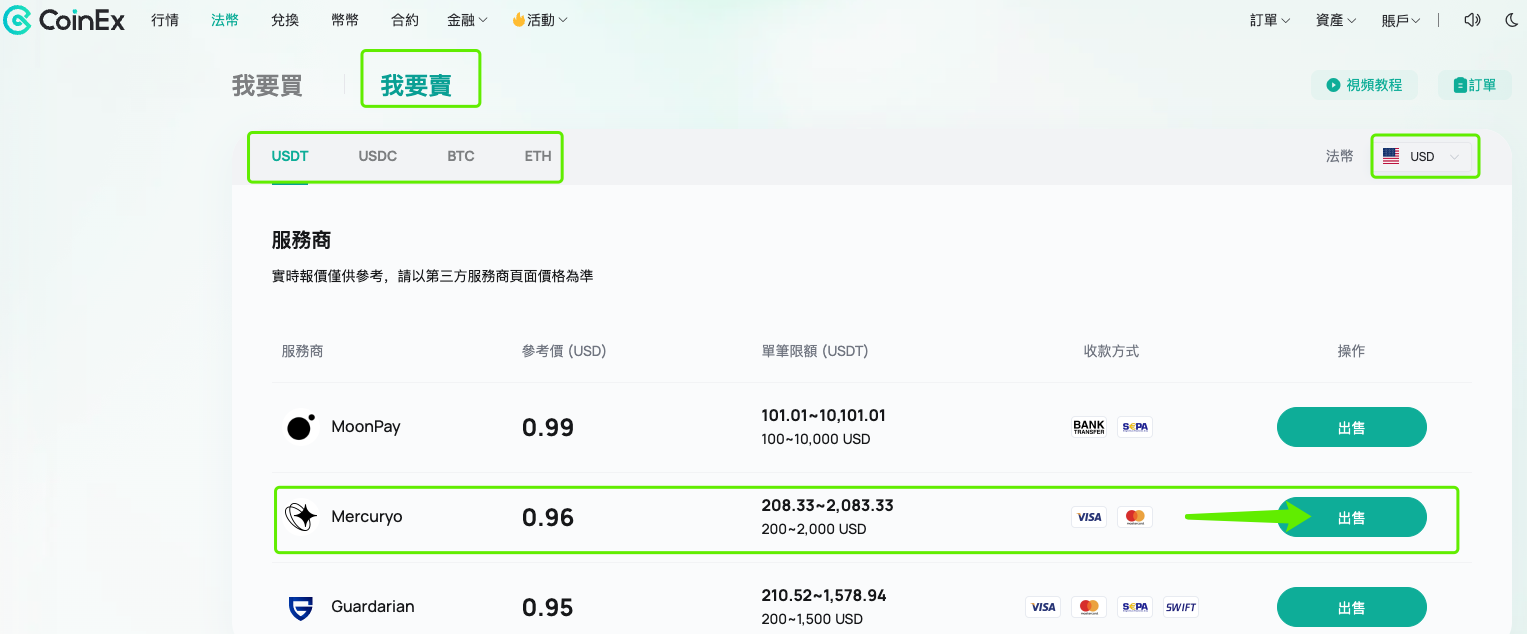This screenshot has width=1527, height=634.
Task: Click Mercuryo VISA payment icon
Action: point(1089,517)
